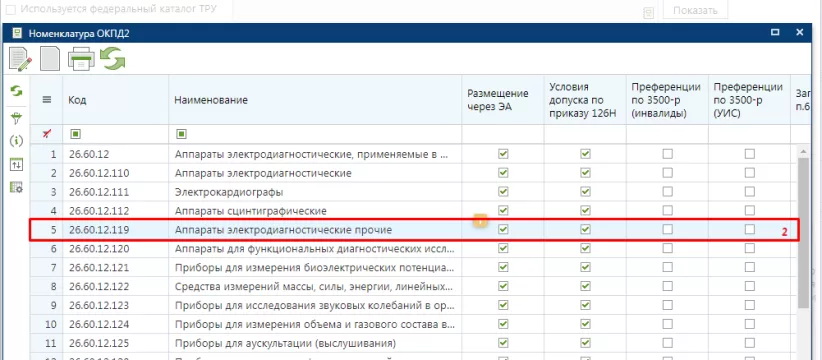Screen dimensions: 822x360
Task: Click the printer toolbar icon
Action: click(81, 59)
